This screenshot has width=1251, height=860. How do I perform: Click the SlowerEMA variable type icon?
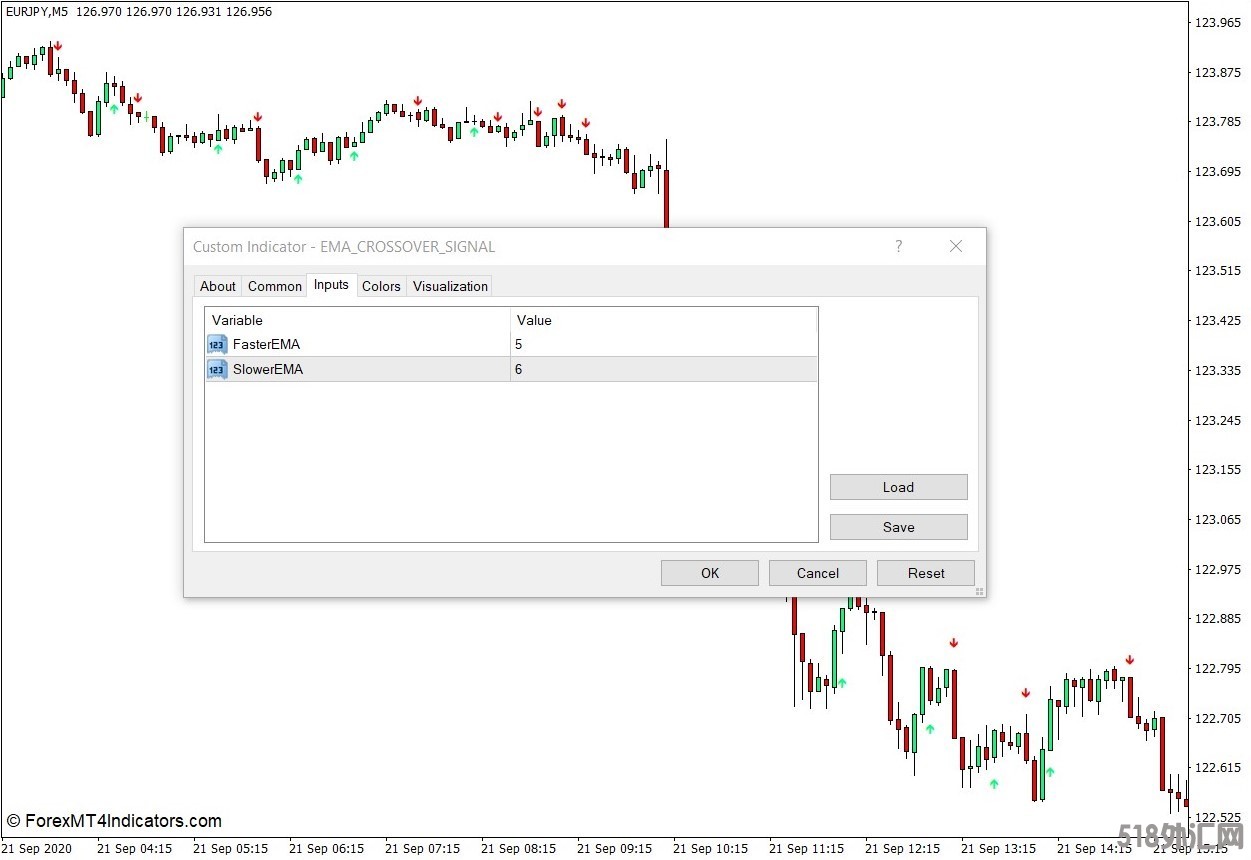[217, 370]
